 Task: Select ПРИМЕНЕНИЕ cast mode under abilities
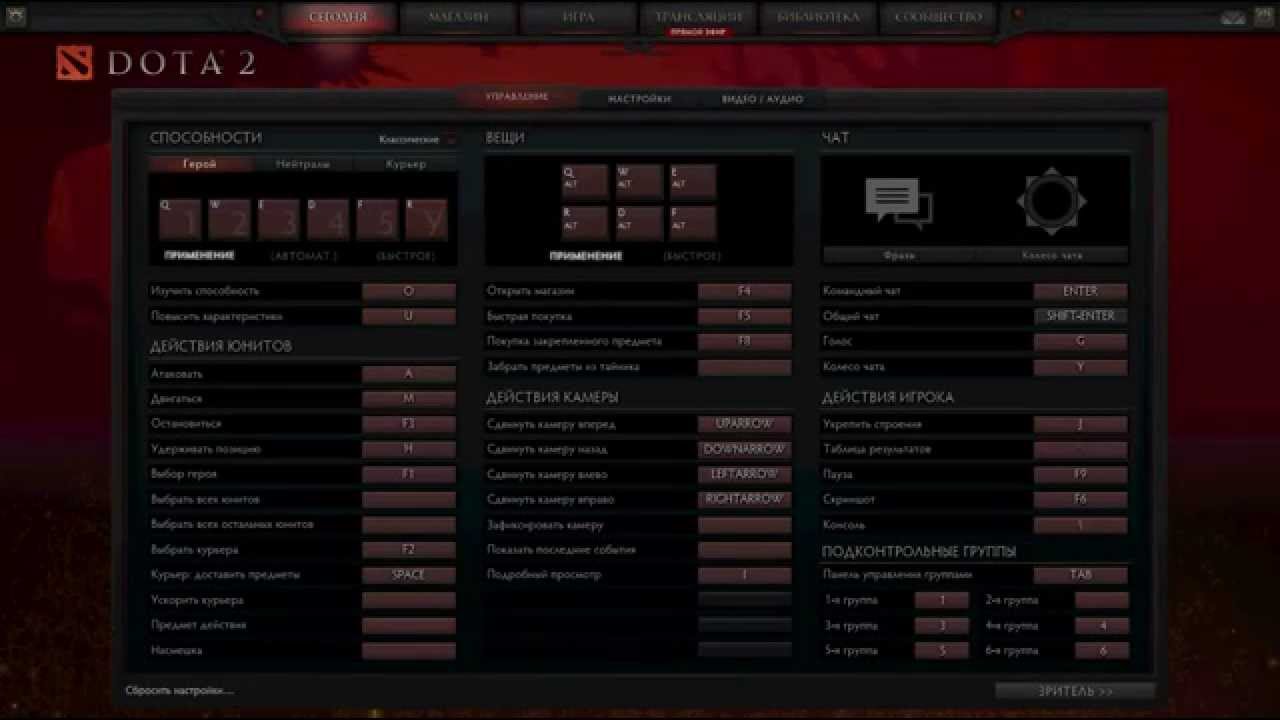(x=199, y=255)
